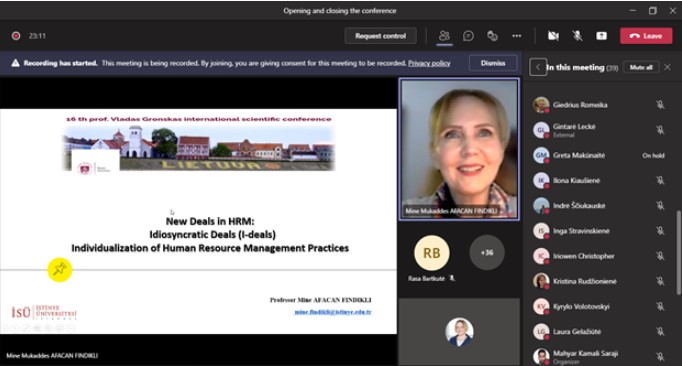Close the participants panel
Viewport: 682px width, 366px height.
tap(668, 67)
